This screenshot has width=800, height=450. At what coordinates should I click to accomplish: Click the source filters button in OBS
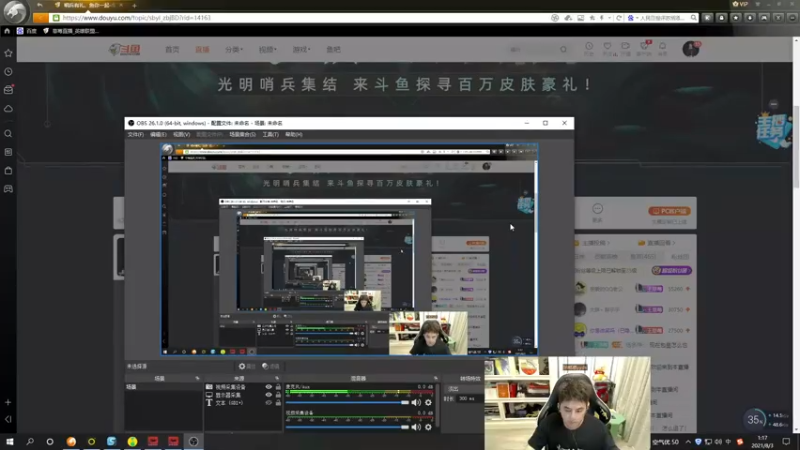[271, 366]
